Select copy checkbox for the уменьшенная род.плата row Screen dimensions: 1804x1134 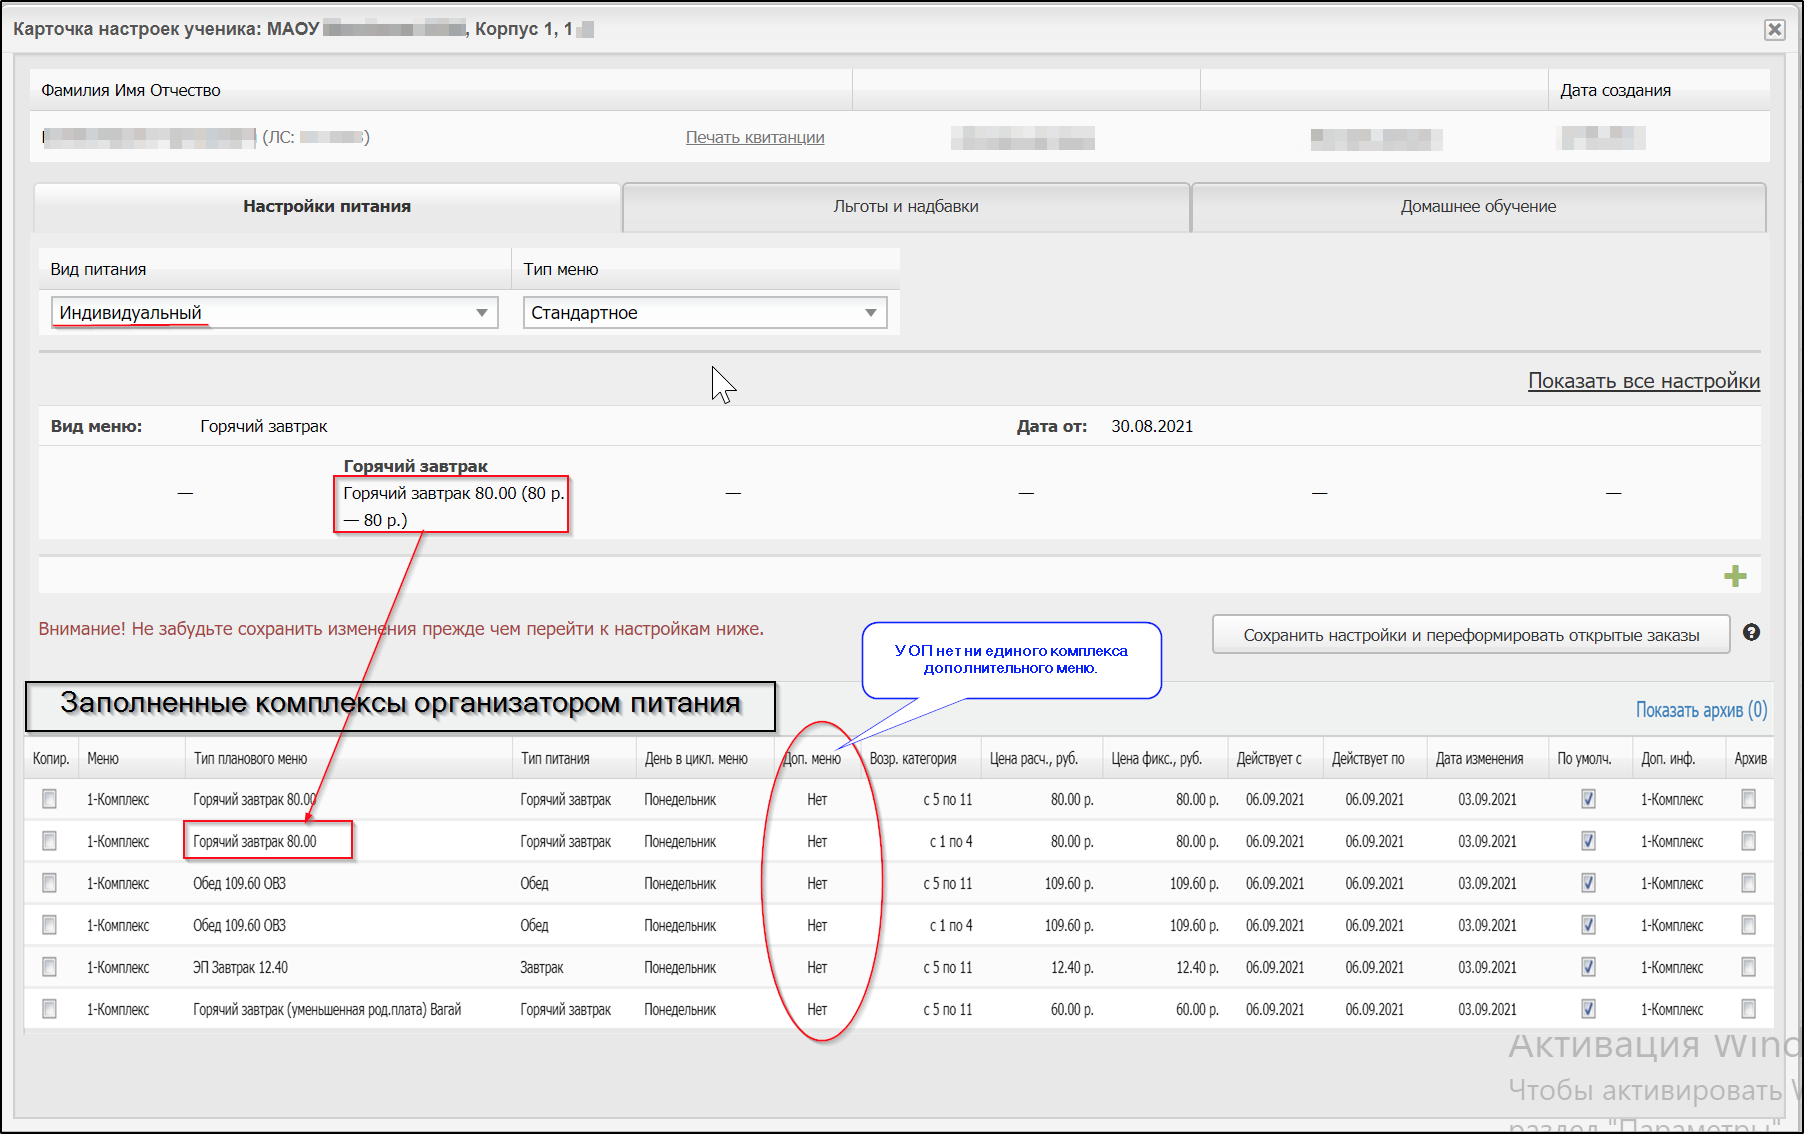(49, 1009)
